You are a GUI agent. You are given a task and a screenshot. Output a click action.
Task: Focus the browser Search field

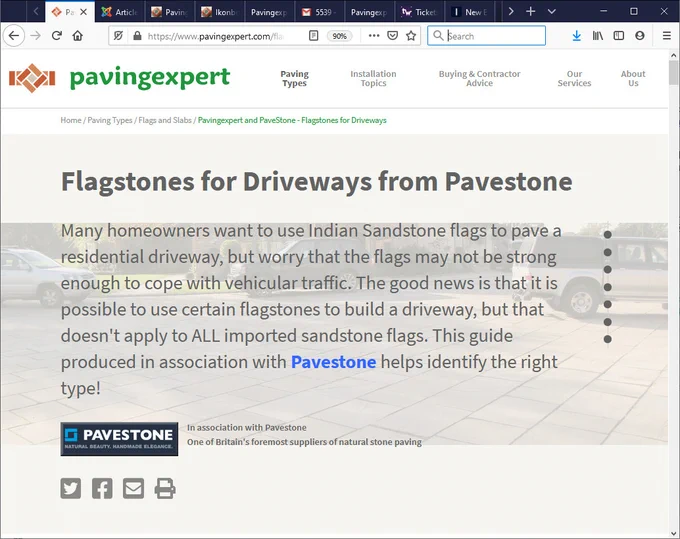tap(486, 36)
